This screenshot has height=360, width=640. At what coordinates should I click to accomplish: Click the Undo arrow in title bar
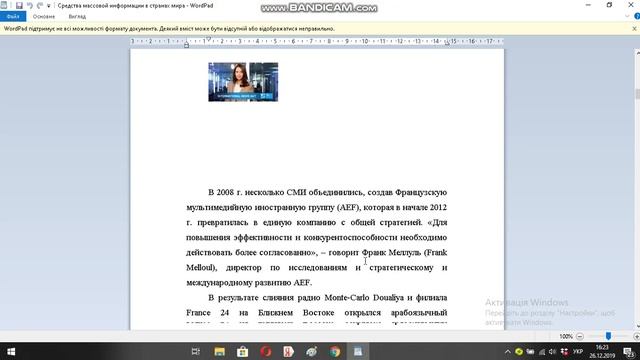click(x=30, y=6)
